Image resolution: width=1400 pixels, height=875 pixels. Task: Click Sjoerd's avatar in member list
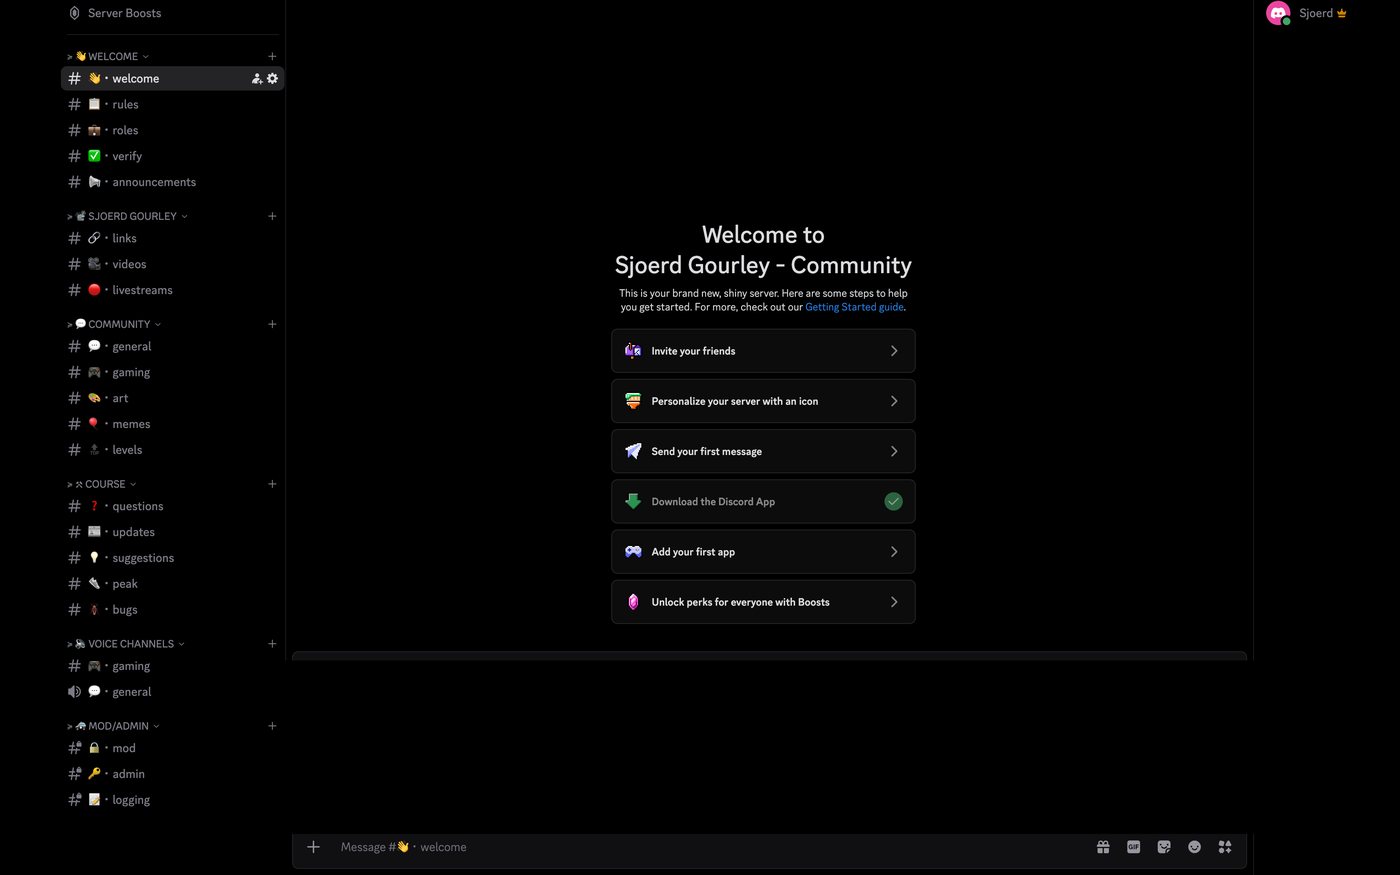coord(1278,13)
